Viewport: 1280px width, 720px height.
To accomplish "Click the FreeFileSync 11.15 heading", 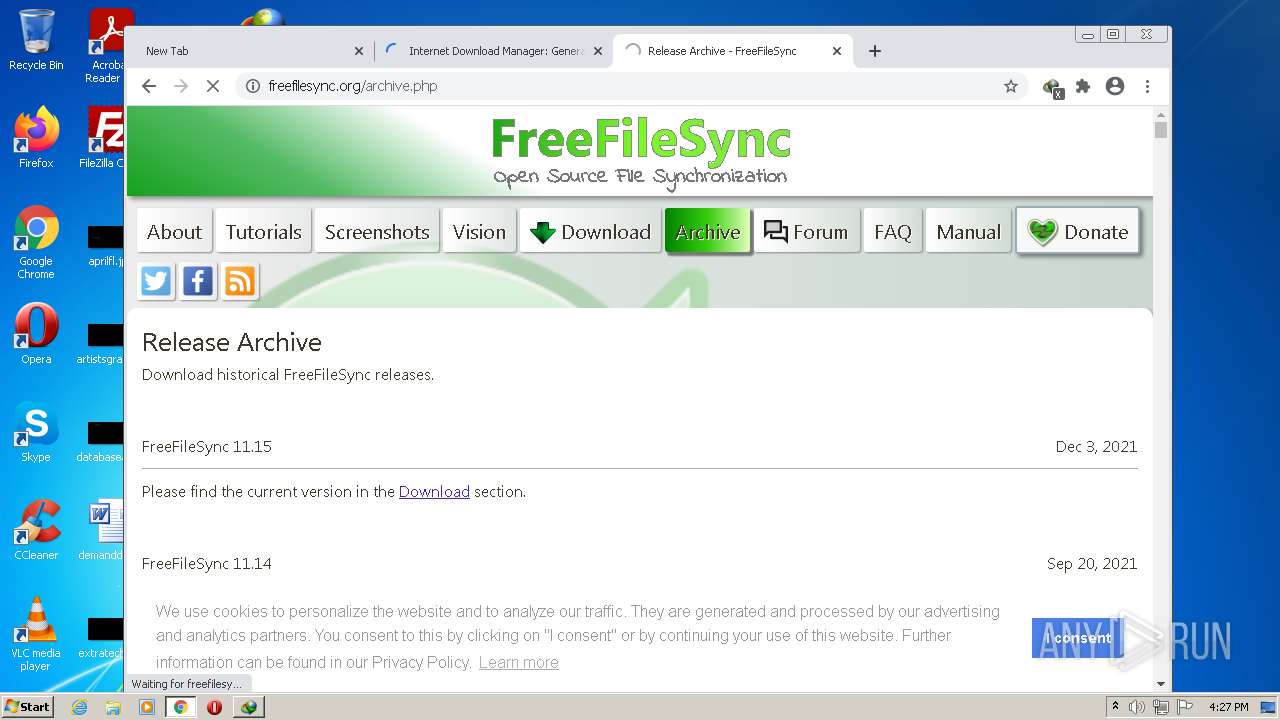I will [207, 447].
